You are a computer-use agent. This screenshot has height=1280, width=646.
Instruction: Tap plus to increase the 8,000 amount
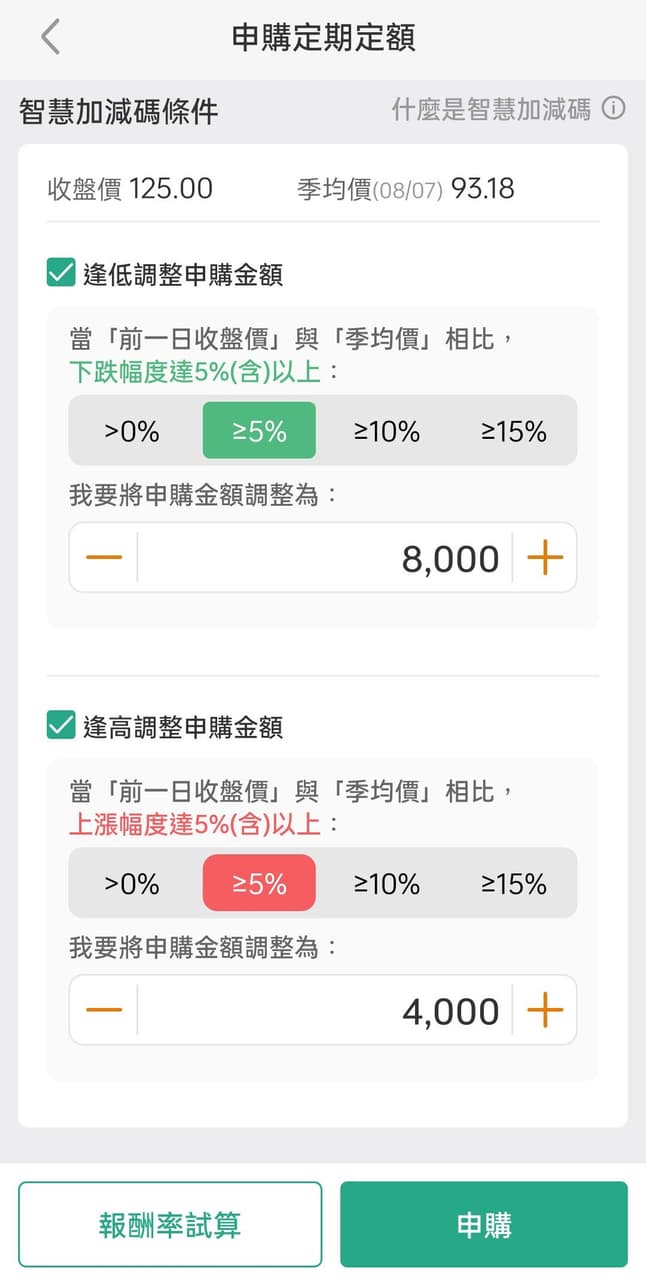tap(545, 558)
